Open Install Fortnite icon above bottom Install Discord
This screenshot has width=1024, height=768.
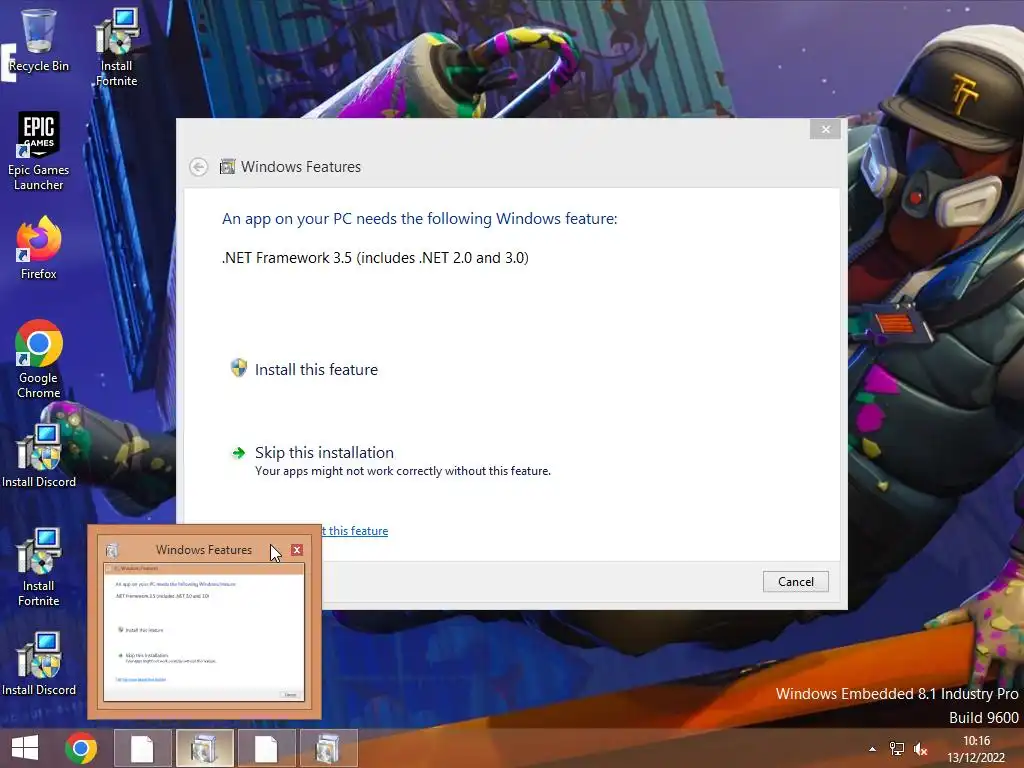pos(39,567)
